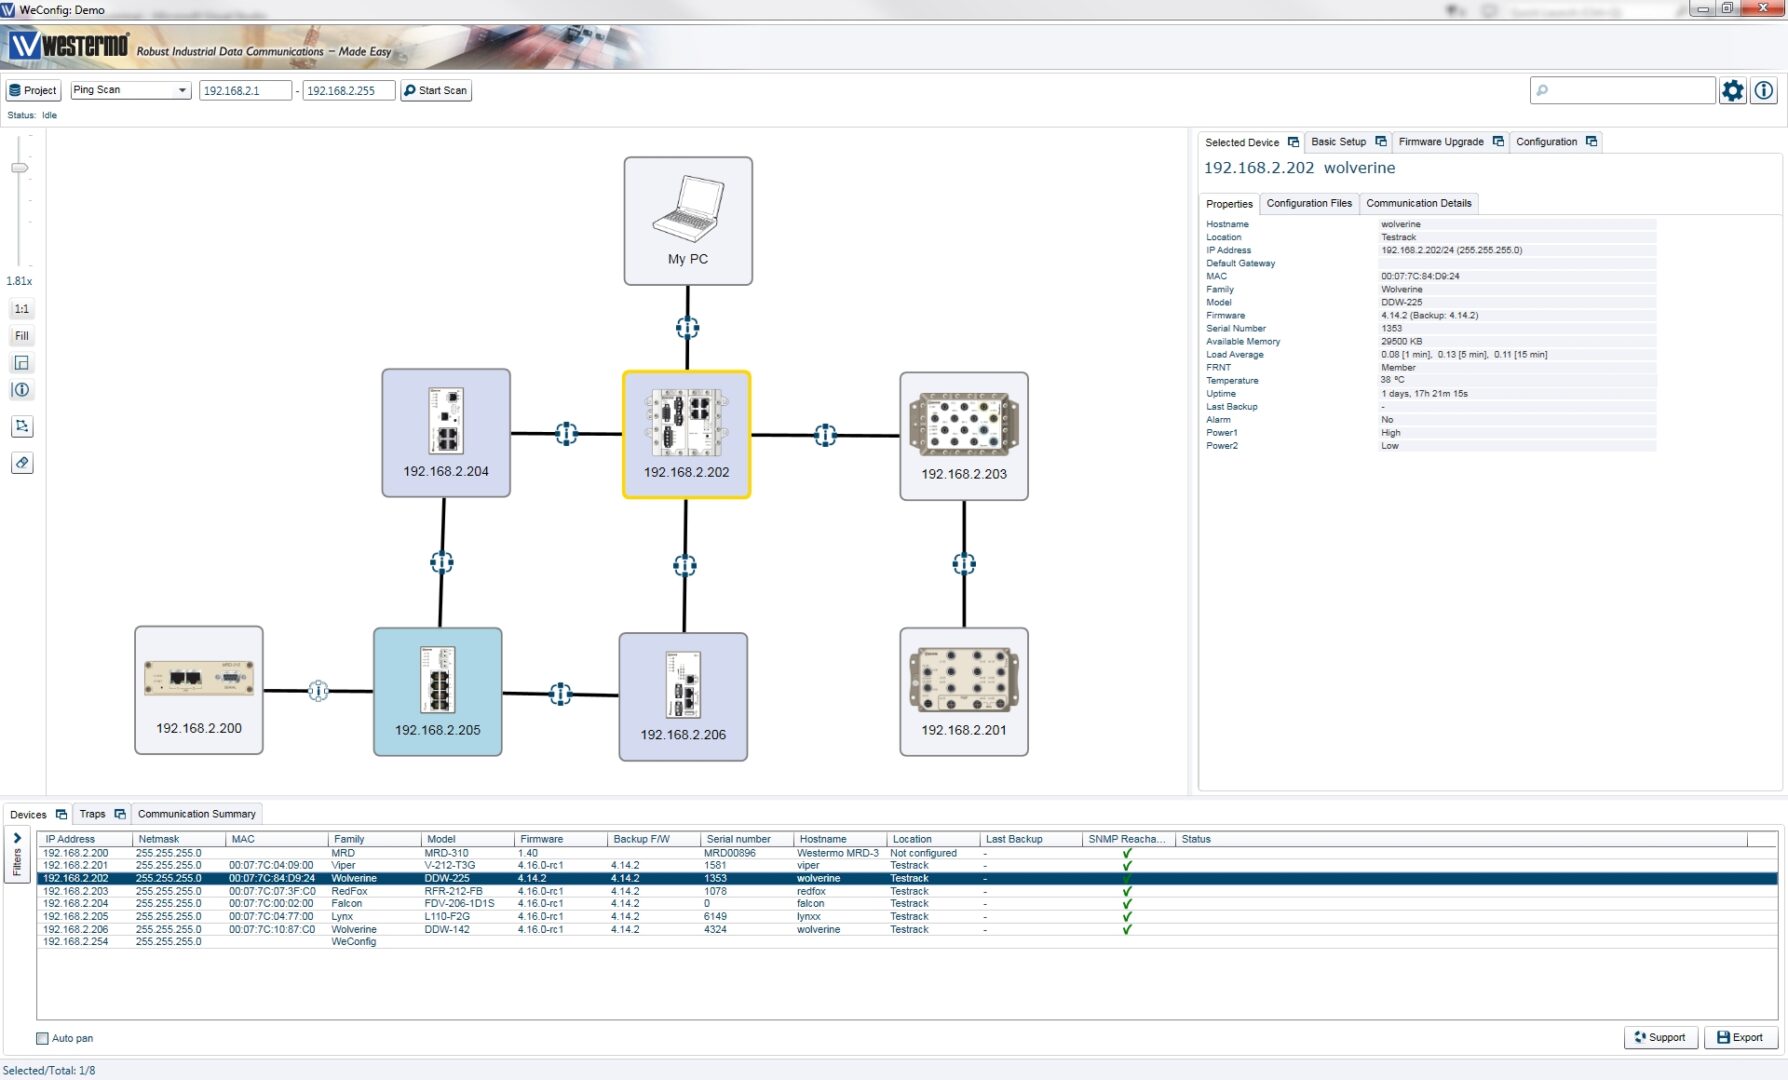The width and height of the screenshot is (1788, 1080).
Task: Select table row 192.168.2.200
Action: tap(907, 853)
